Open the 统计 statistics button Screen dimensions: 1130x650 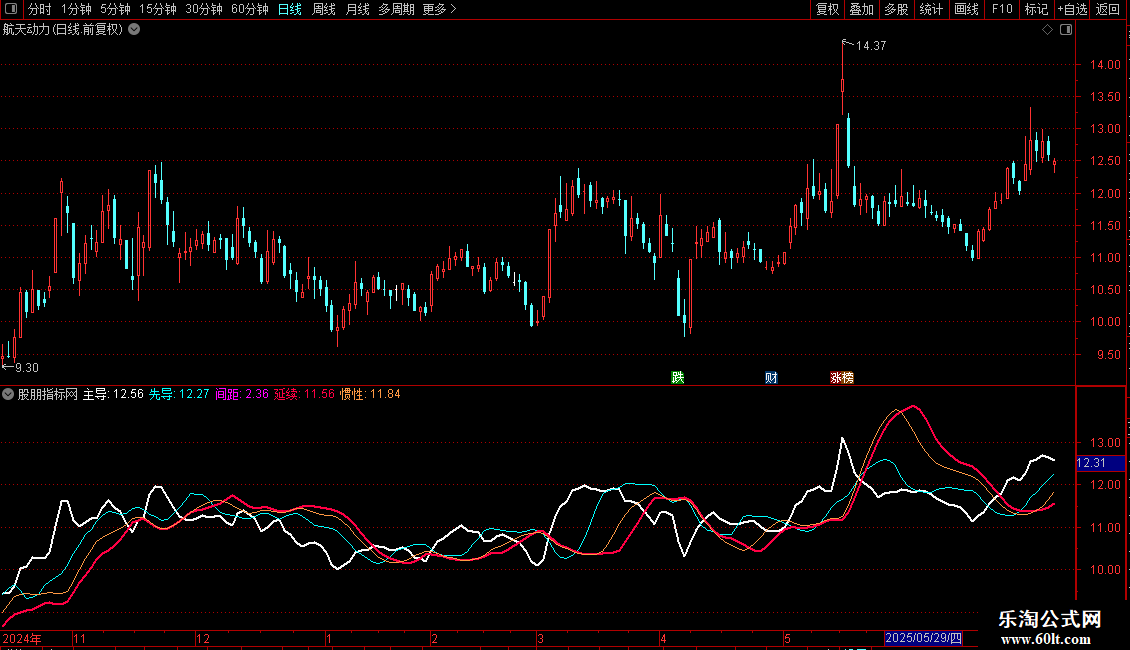(x=931, y=9)
